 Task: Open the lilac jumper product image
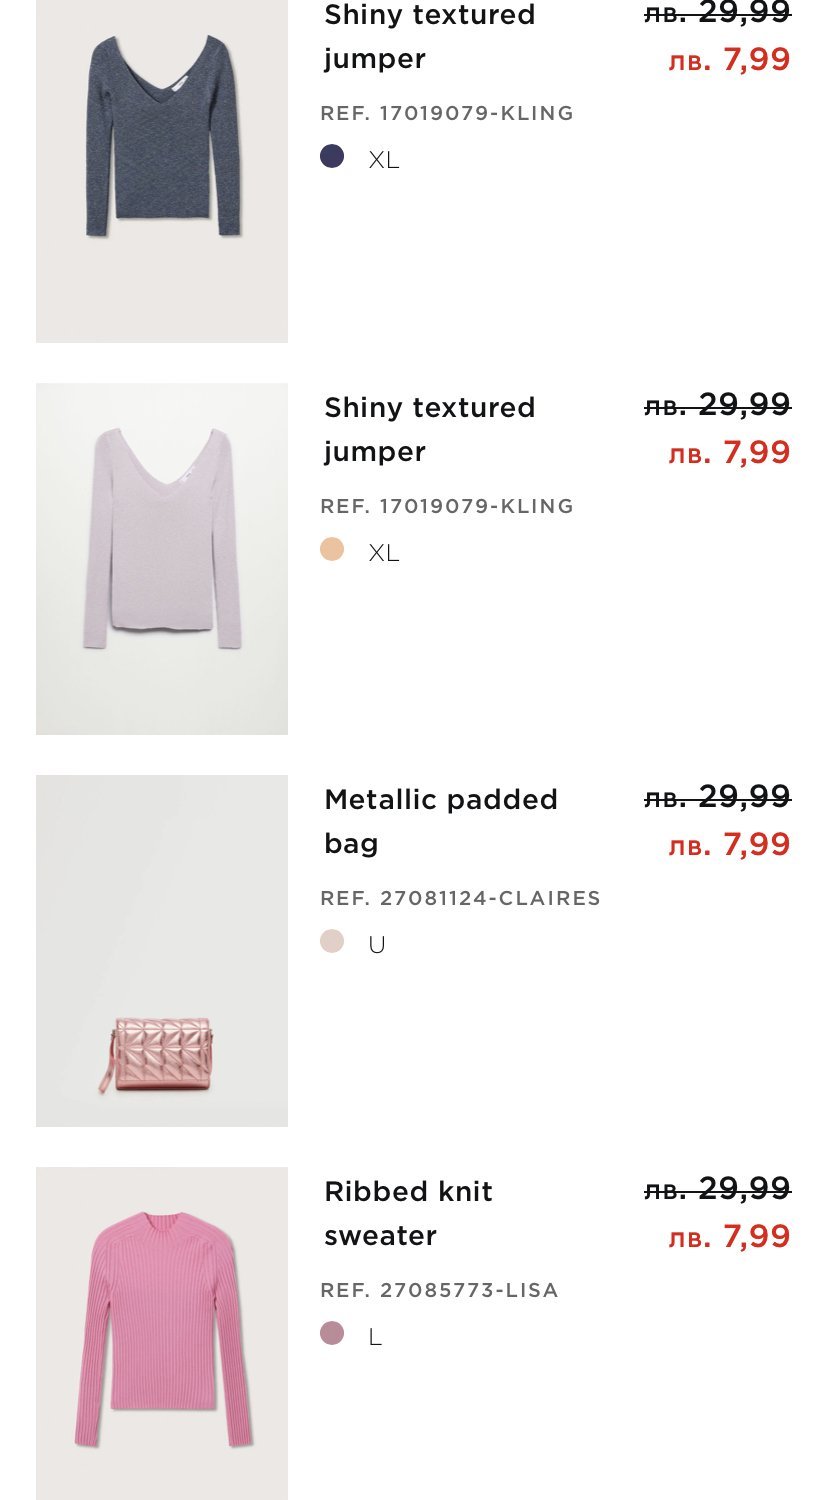[x=162, y=558]
